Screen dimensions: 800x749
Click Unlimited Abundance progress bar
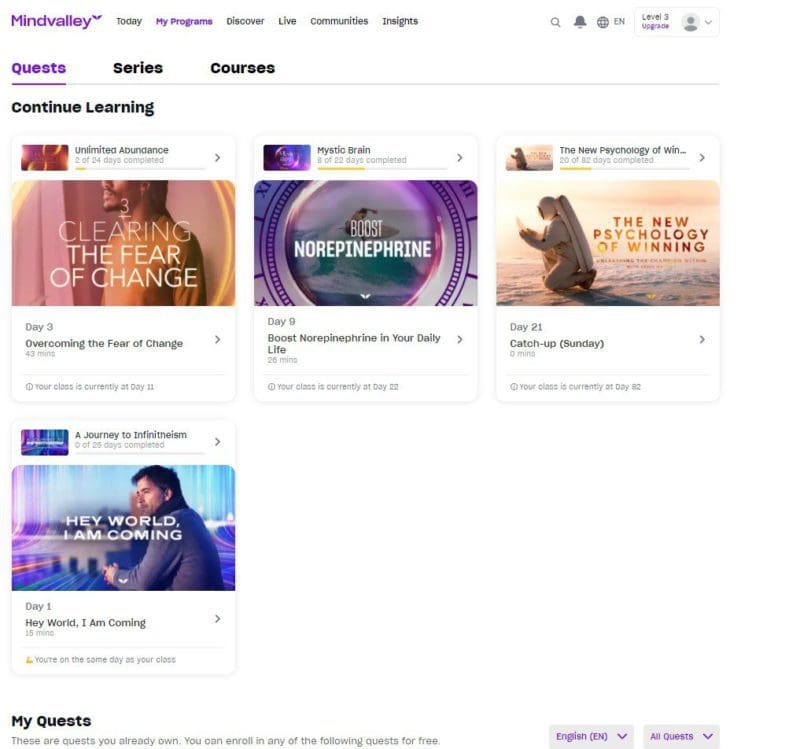tap(140, 168)
